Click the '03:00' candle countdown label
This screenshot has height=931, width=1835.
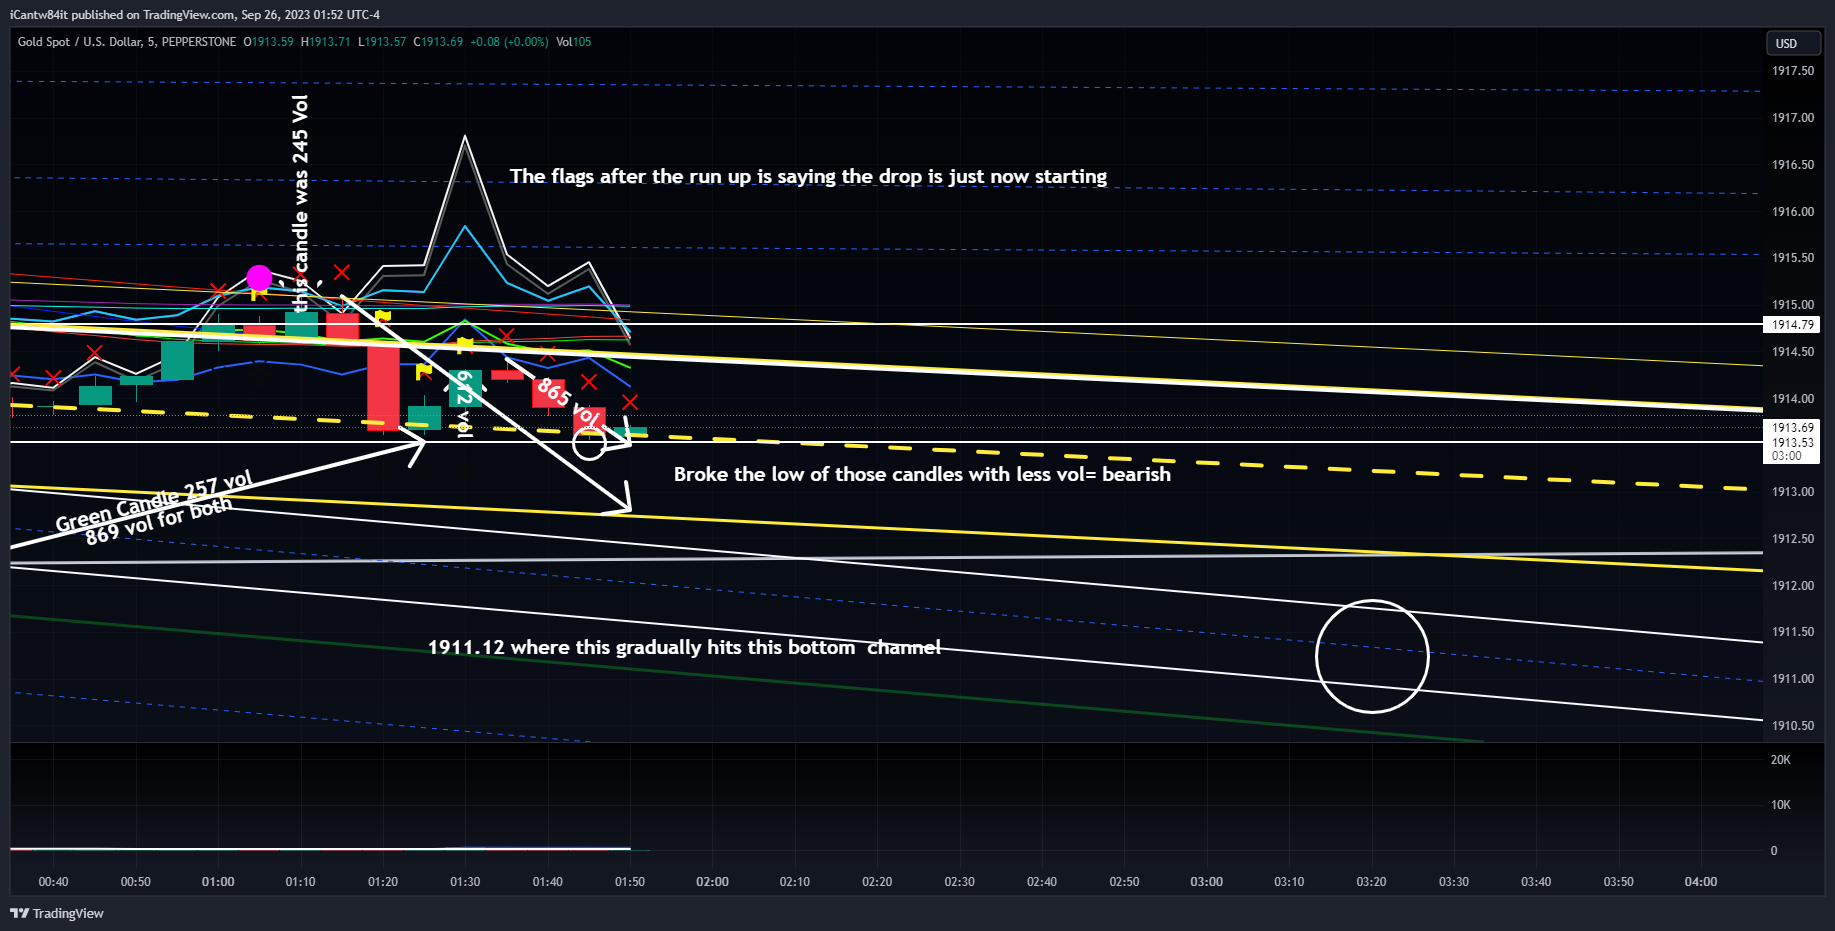coord(1786,456)
